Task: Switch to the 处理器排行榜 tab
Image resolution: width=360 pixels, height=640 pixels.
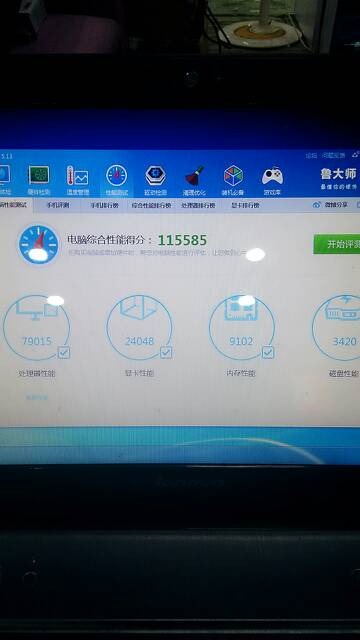Action: tap(198, 205)
